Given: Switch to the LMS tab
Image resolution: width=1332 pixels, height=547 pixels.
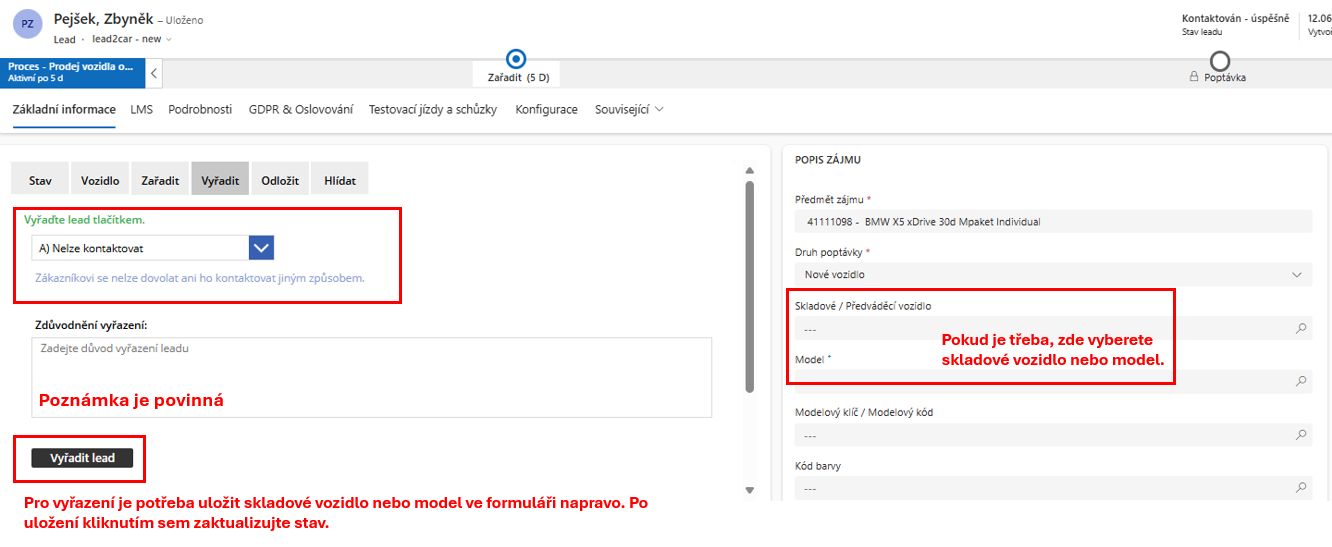Looking at the screenshot, I should [141, 109].
